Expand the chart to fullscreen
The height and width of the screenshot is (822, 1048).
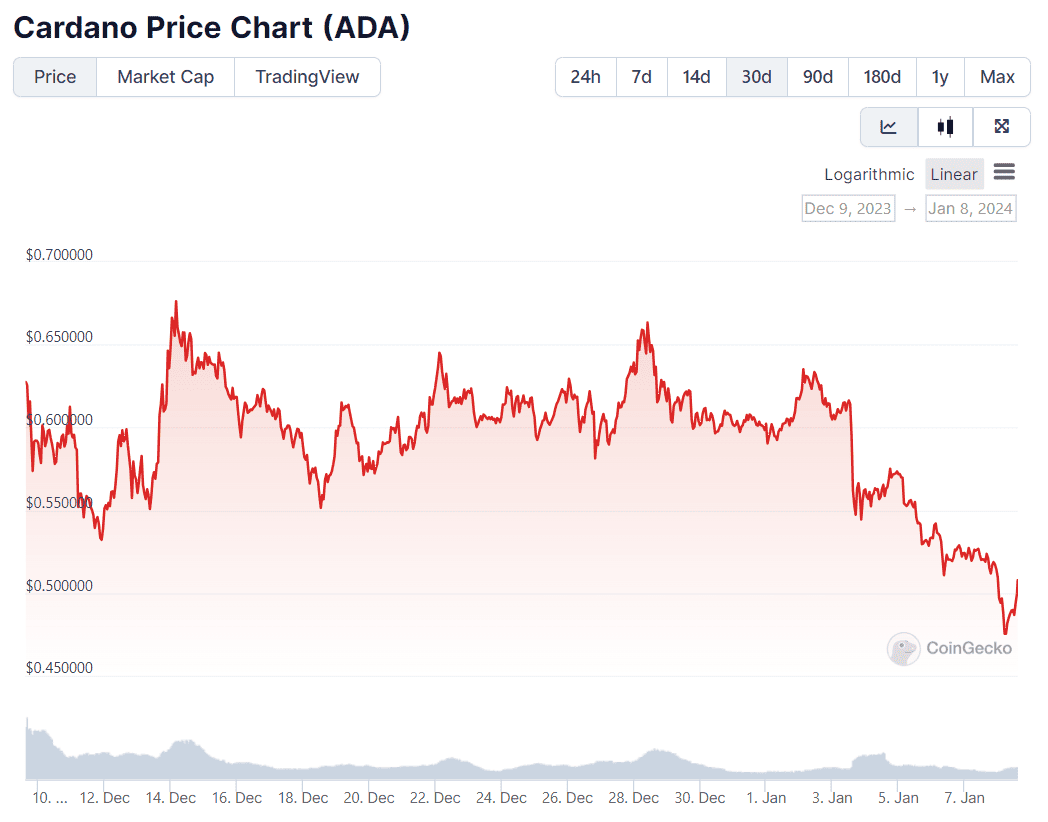[1002, 127]
